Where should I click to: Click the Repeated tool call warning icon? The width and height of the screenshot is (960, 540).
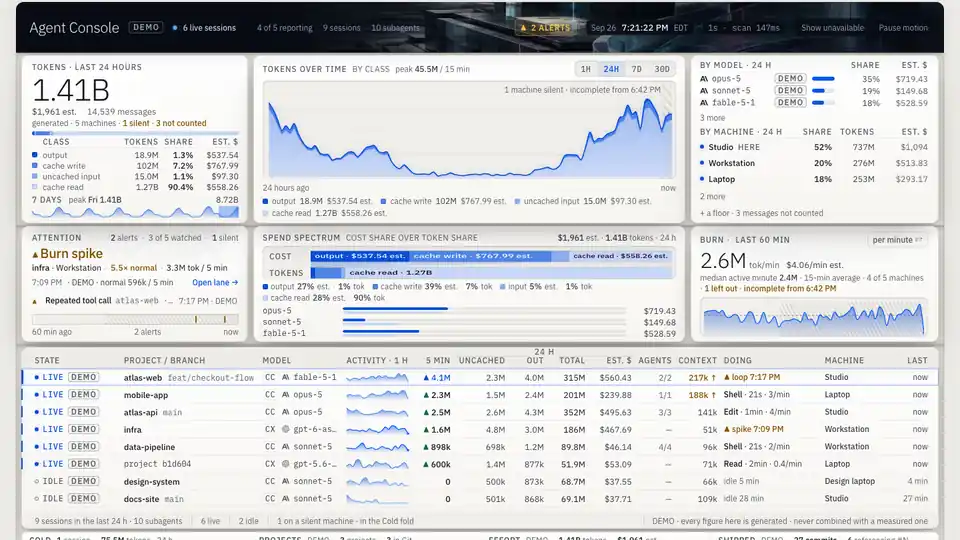[x=35, y=301]
